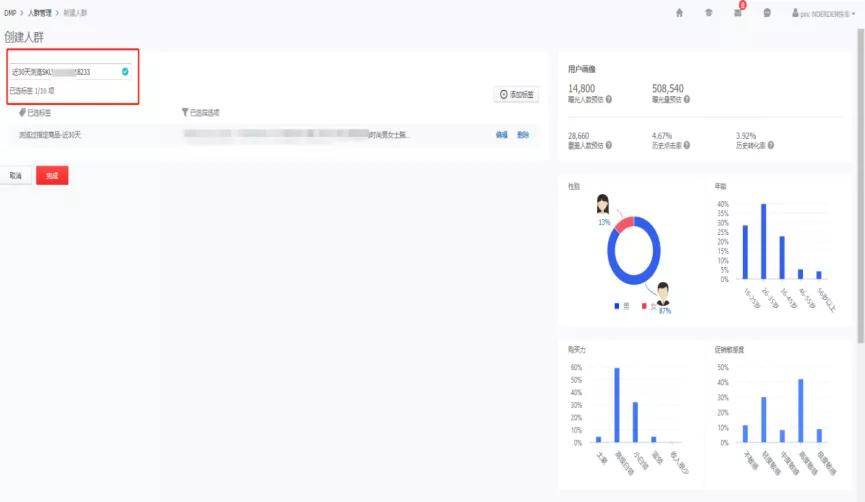Open the chat message icon

(767, 13)
